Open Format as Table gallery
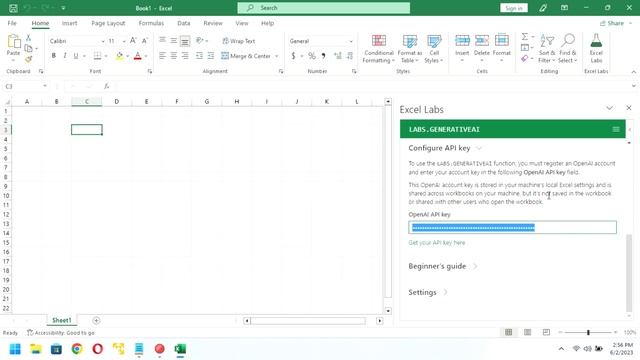 pyautogui.click(x=410, y=49)
